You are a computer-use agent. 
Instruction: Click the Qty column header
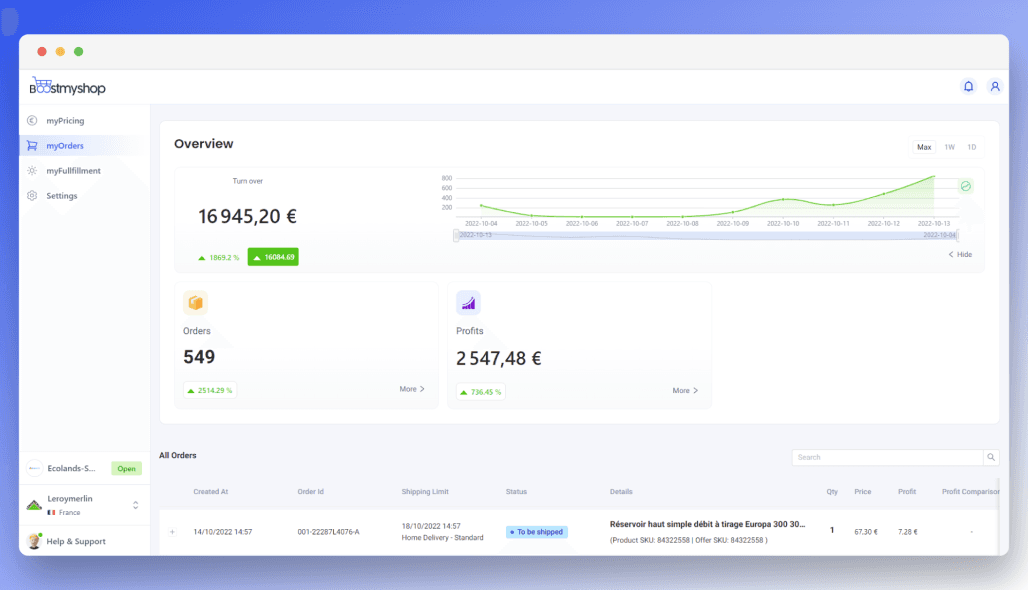(832, 492)
